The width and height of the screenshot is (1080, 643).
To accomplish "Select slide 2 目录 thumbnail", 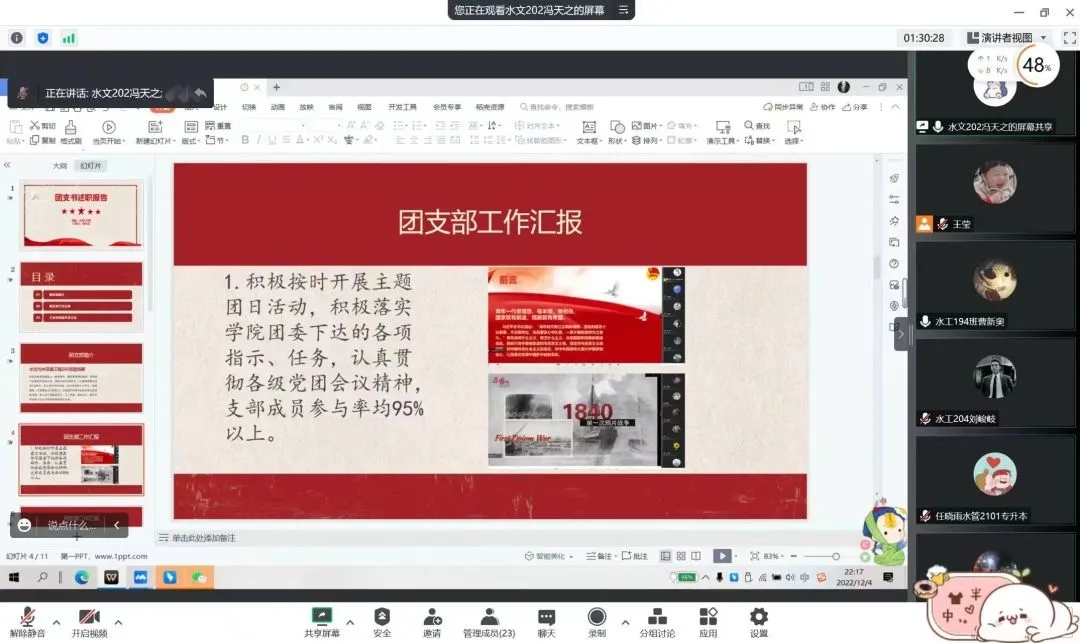I will tap(81, 296).
